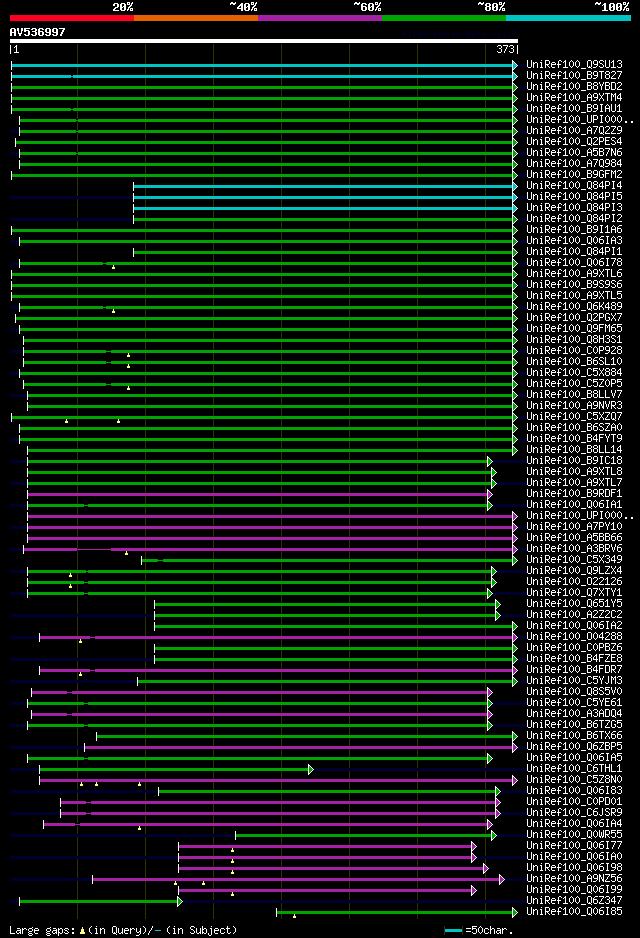This screenshot has width=640, height=938.
Task: Click the green ~80% identity legend segment
Action: tap(444, 18)
